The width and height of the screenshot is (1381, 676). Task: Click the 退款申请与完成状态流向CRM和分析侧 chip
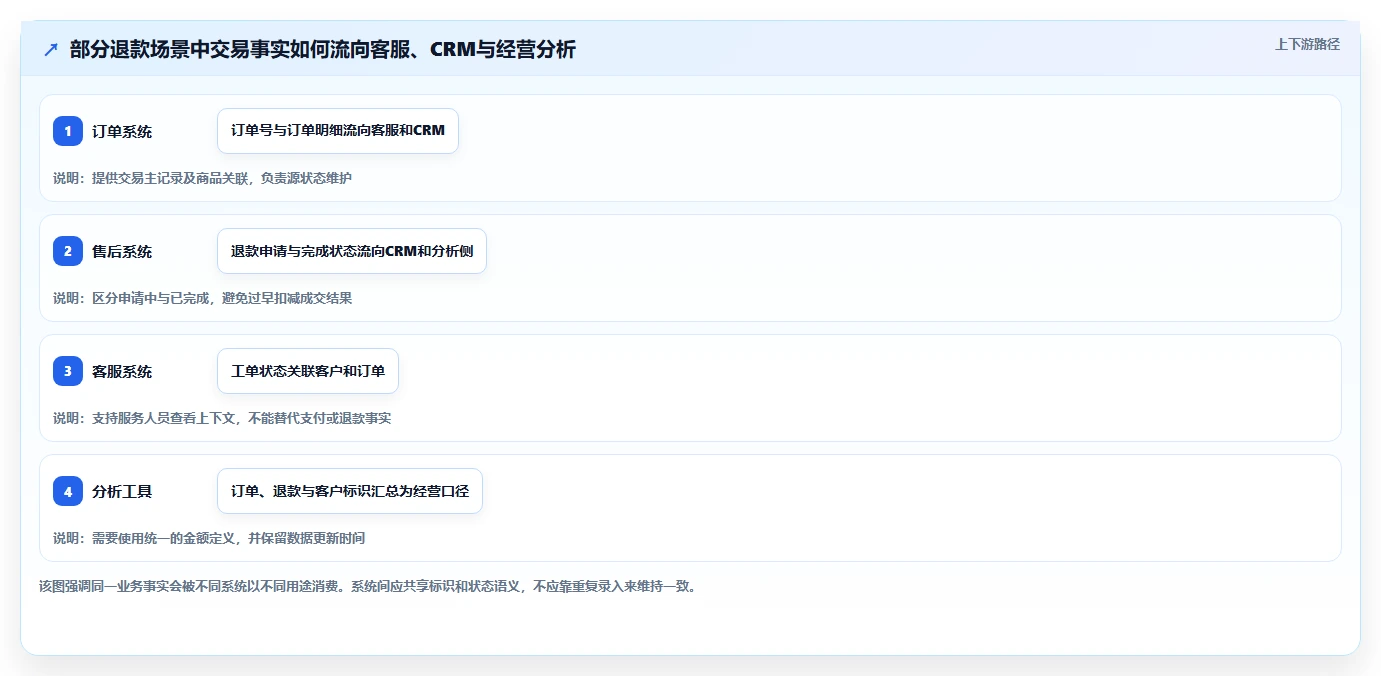click(352, 251)
